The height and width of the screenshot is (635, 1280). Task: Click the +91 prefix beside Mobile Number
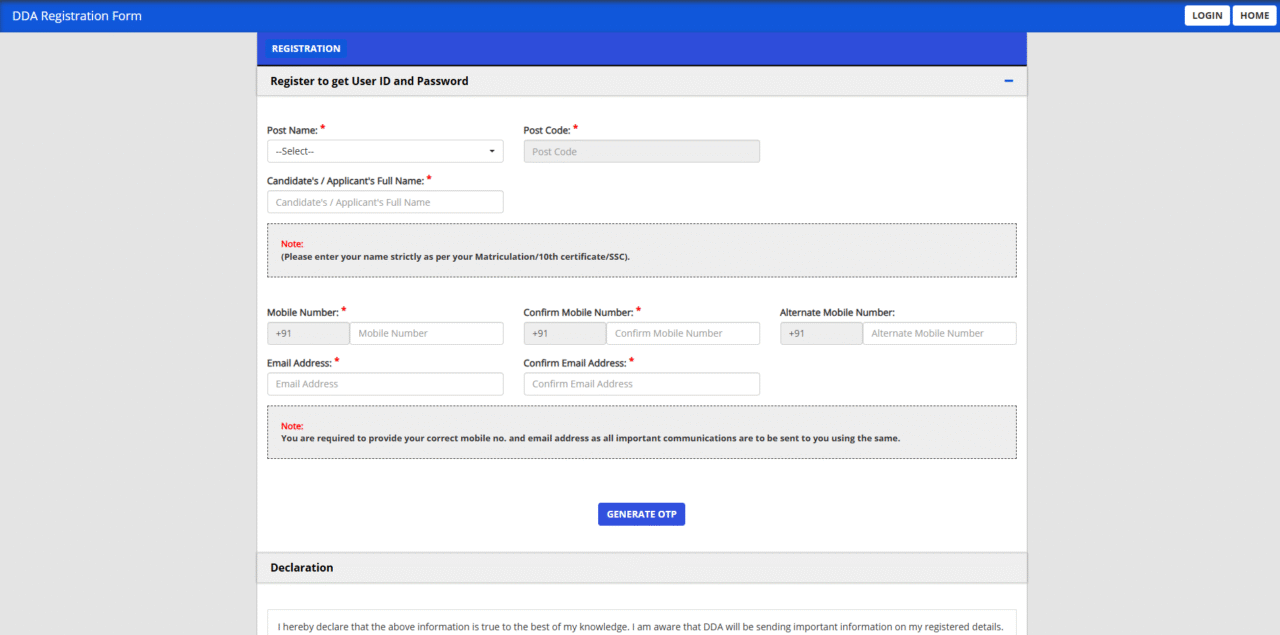[308, 332]
